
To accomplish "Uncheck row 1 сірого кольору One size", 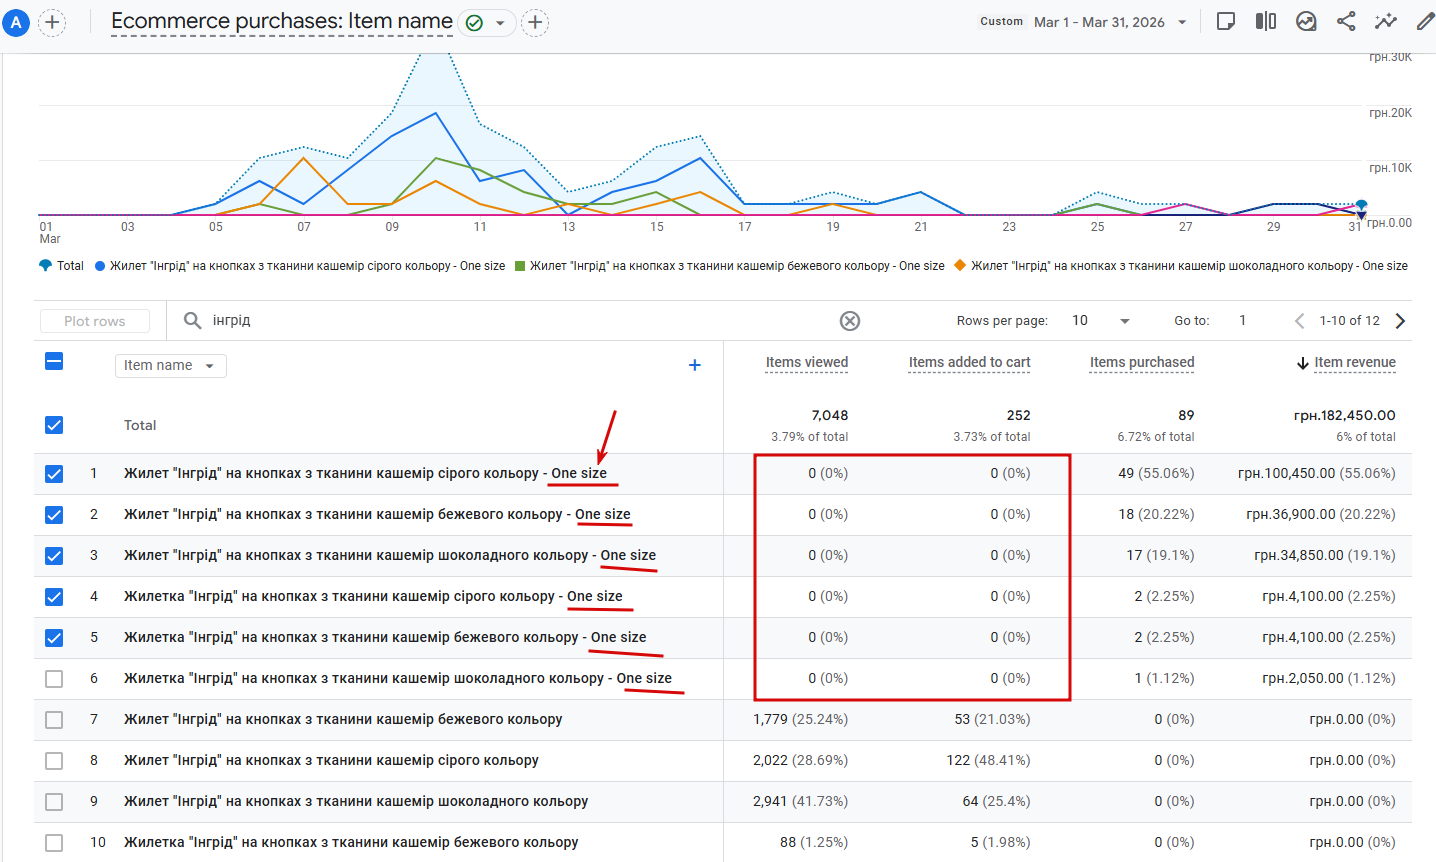I will pos(54,474).
